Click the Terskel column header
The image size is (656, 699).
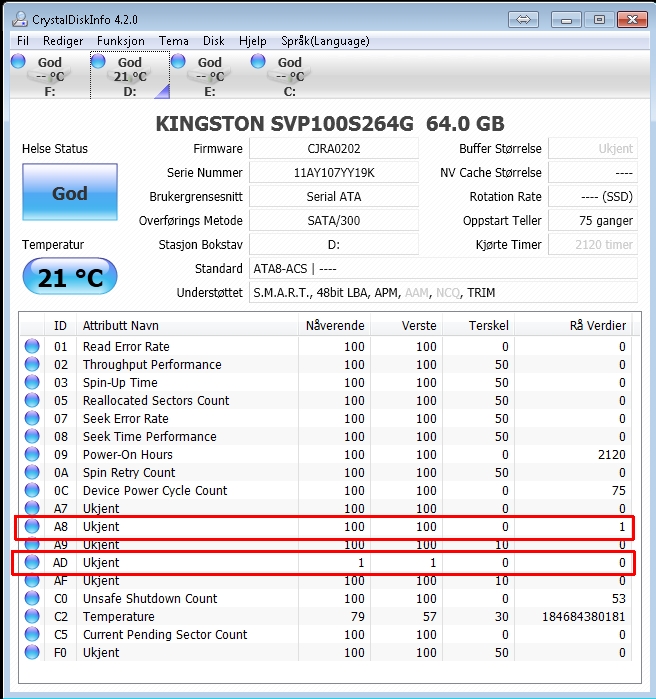479,325
